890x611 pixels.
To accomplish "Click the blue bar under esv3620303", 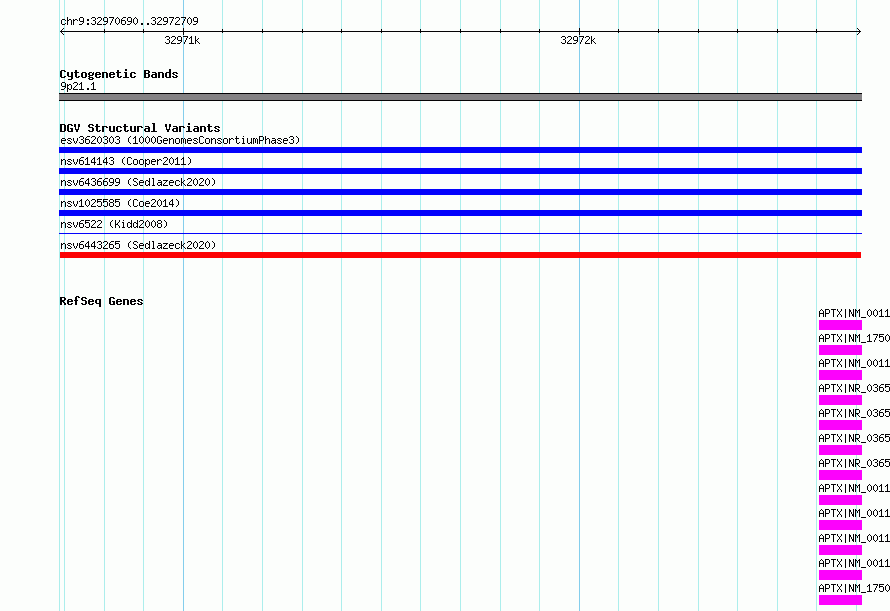I will 460,150.
